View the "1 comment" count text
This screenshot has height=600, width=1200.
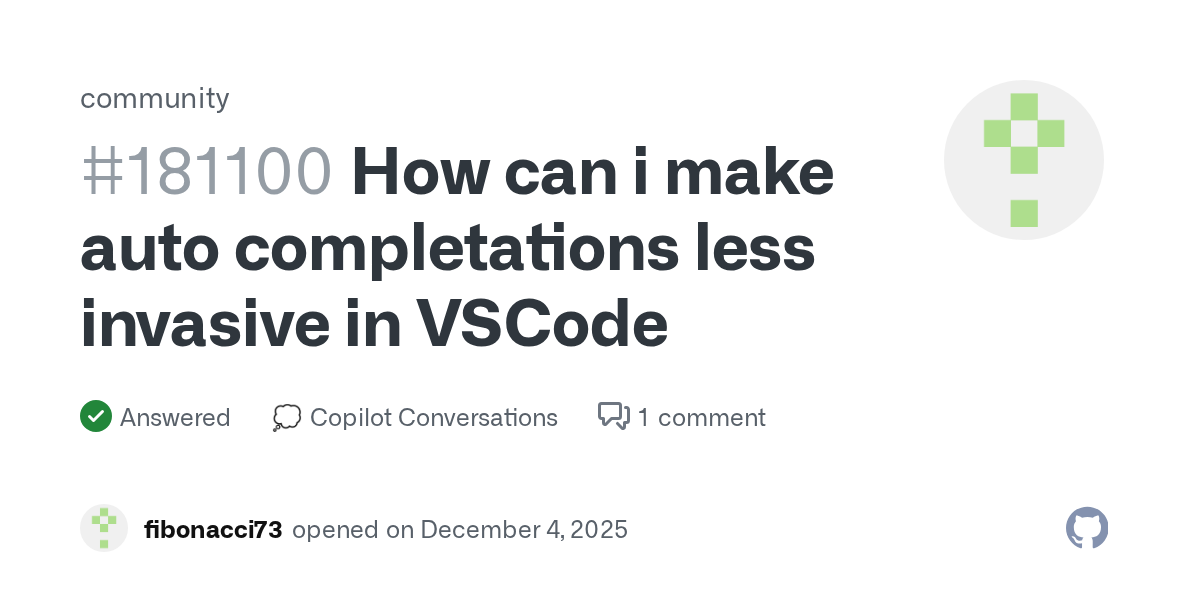(701, 417)
